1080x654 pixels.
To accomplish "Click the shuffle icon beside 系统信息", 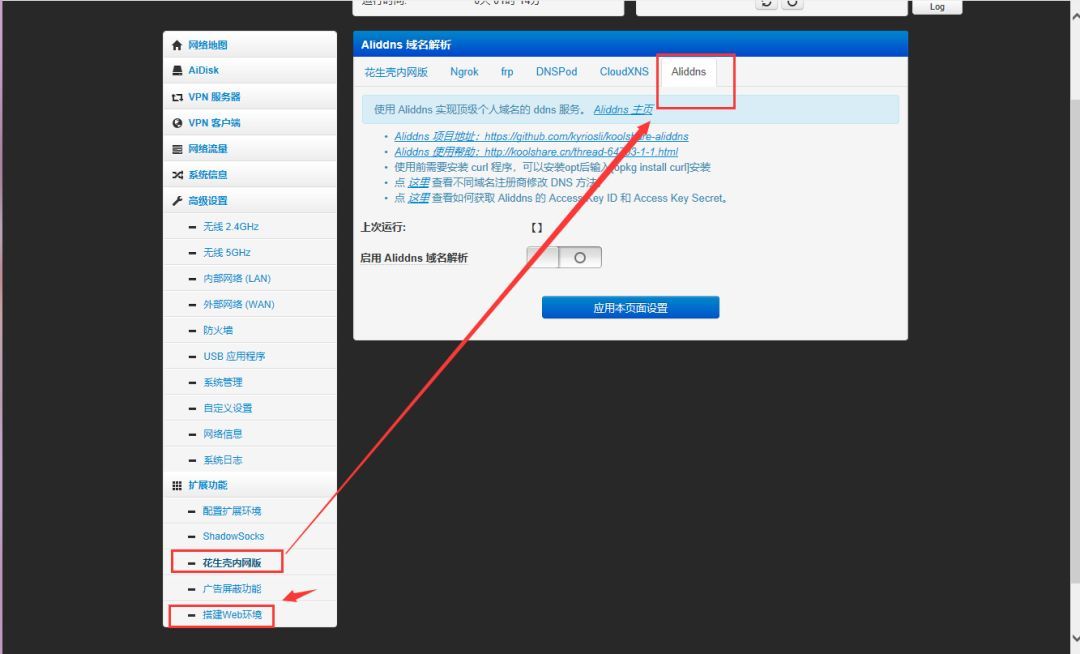I will point(177,175).
